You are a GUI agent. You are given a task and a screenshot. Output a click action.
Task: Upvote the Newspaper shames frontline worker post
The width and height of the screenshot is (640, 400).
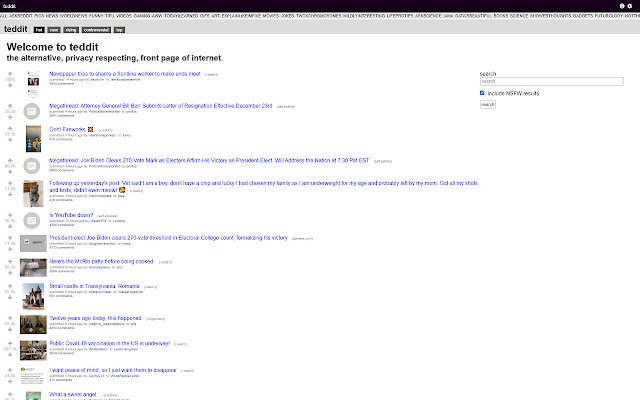click(10, 74)
